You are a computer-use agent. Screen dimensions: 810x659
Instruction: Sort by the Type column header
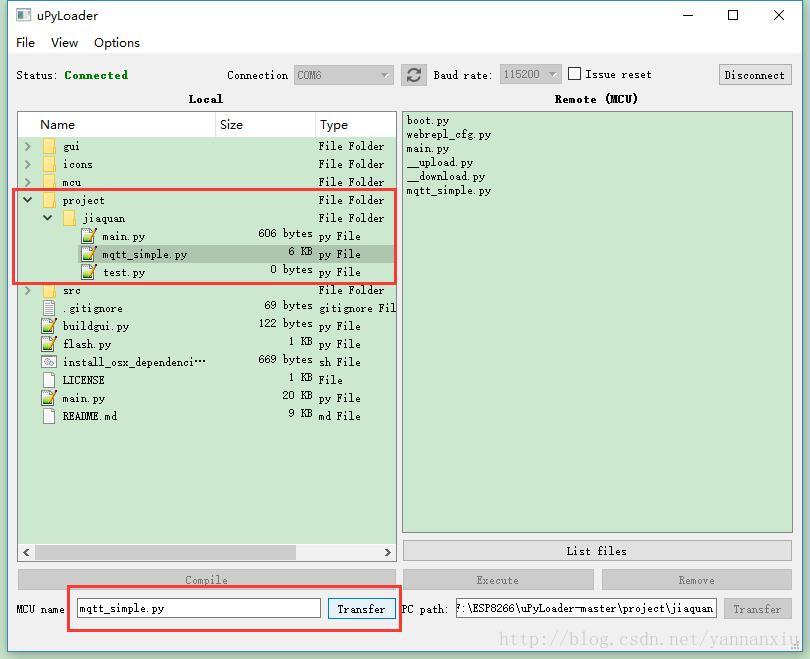pyautogui.click(x=355, y=124)
